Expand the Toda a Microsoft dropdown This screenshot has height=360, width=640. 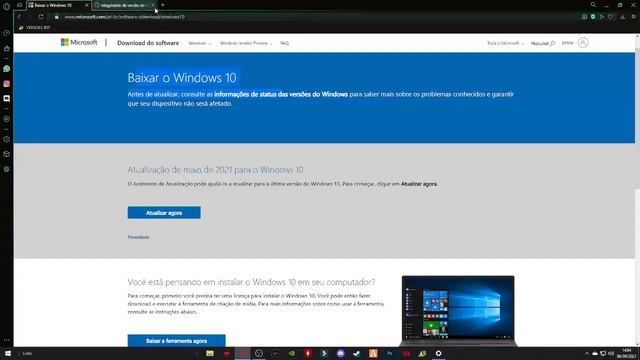(505, 43)
